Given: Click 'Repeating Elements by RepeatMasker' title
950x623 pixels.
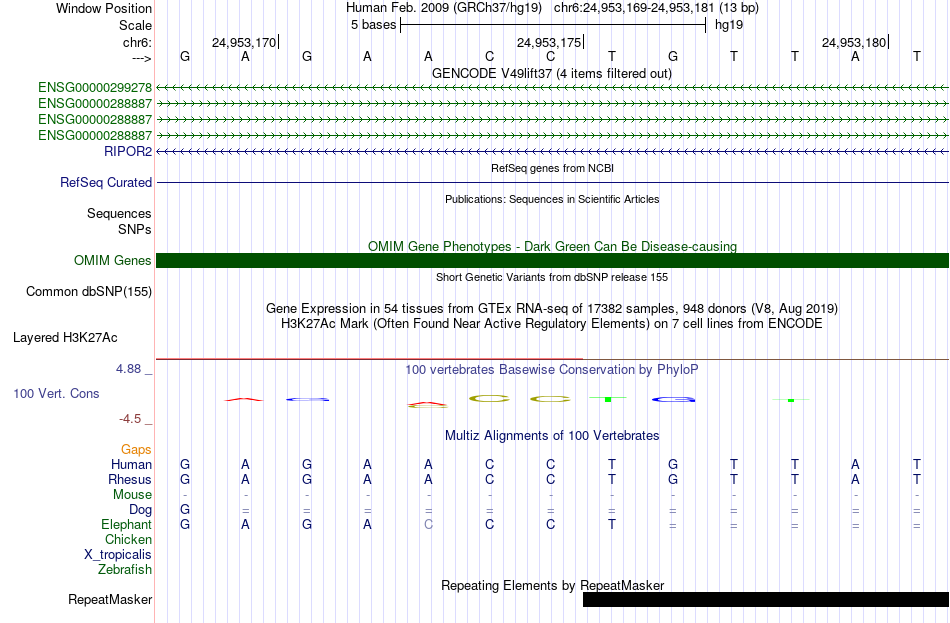Looking at the screenshot, I should [552, 585].
